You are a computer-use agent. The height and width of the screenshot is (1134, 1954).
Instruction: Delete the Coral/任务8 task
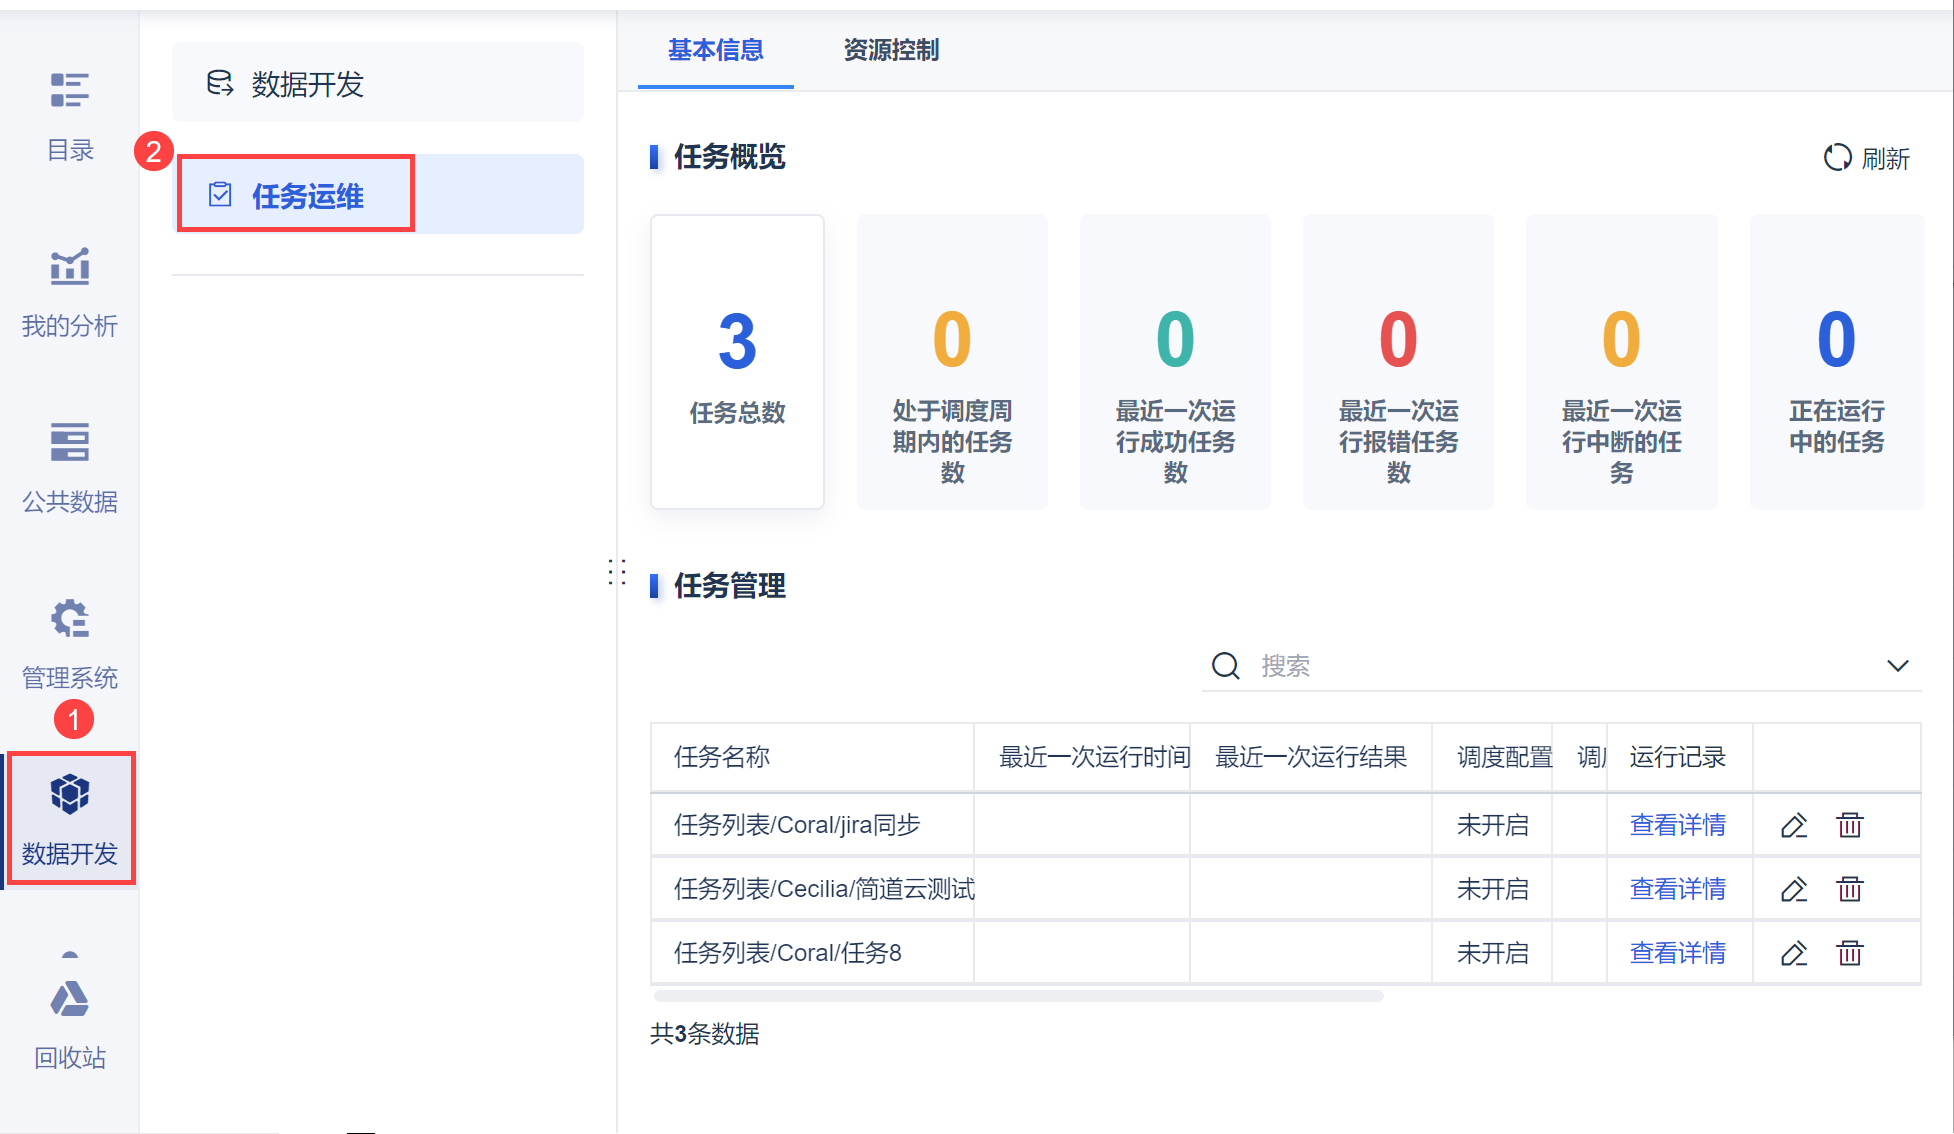click(1850, 953)
